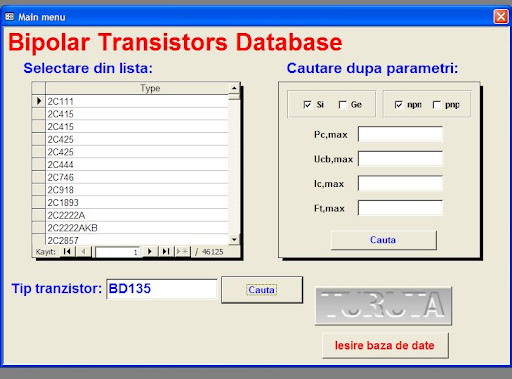Click Iesire baza de date button

click(x=385, y=345)
